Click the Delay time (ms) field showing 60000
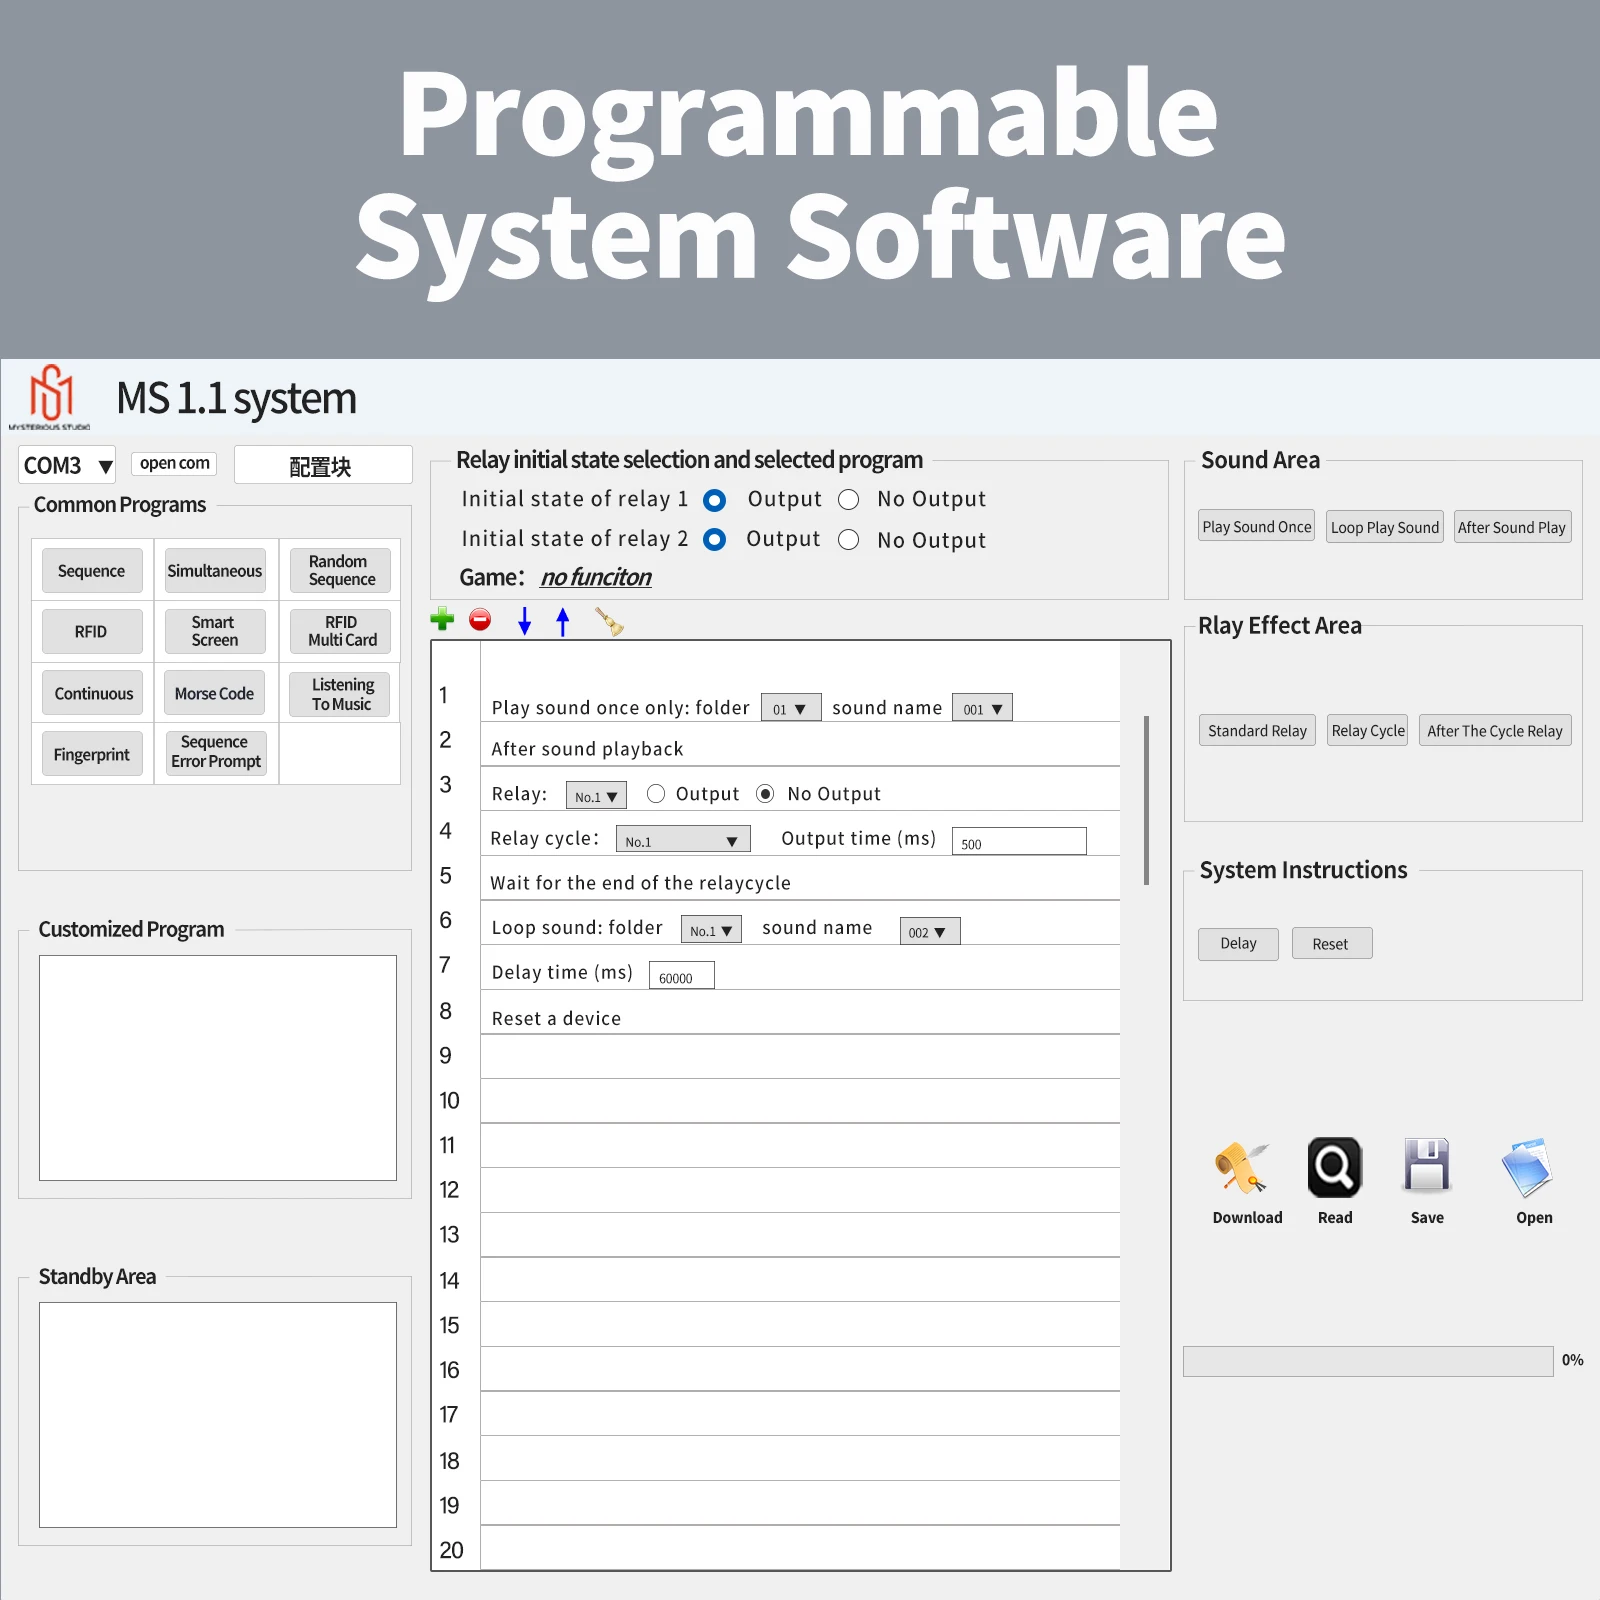Screen dimensions: 1600x1600 (682, 976)
